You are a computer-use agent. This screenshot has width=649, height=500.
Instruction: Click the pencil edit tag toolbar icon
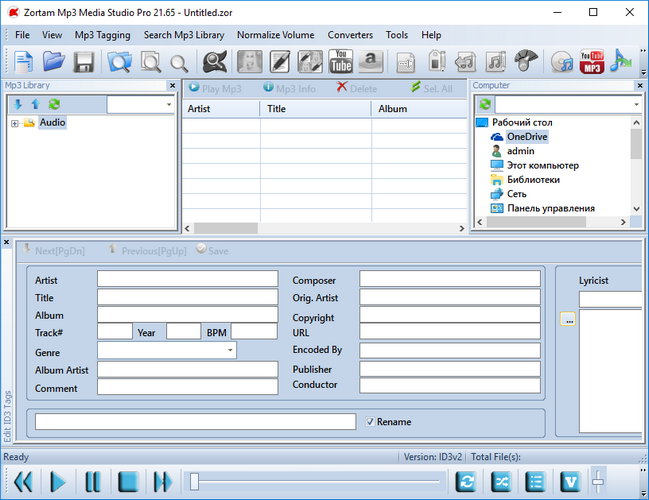[280, 62]
